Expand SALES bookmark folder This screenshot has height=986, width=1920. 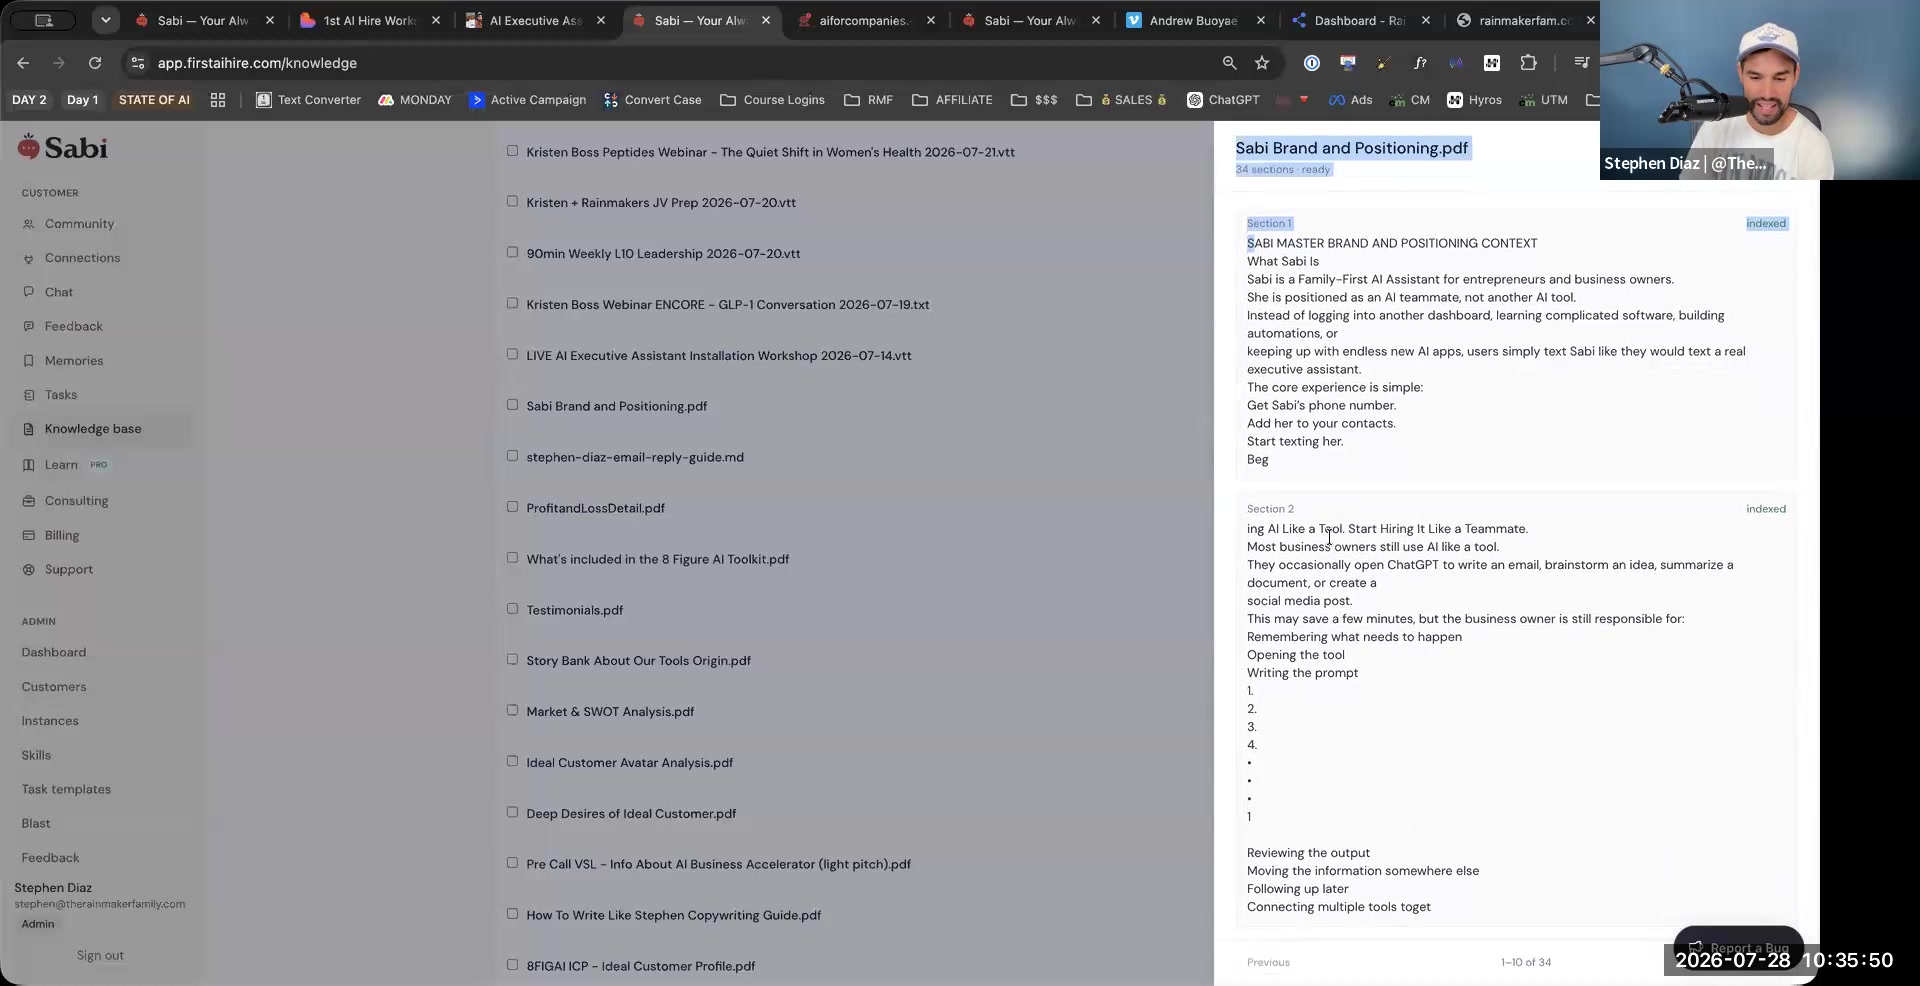click(1121, 100)
